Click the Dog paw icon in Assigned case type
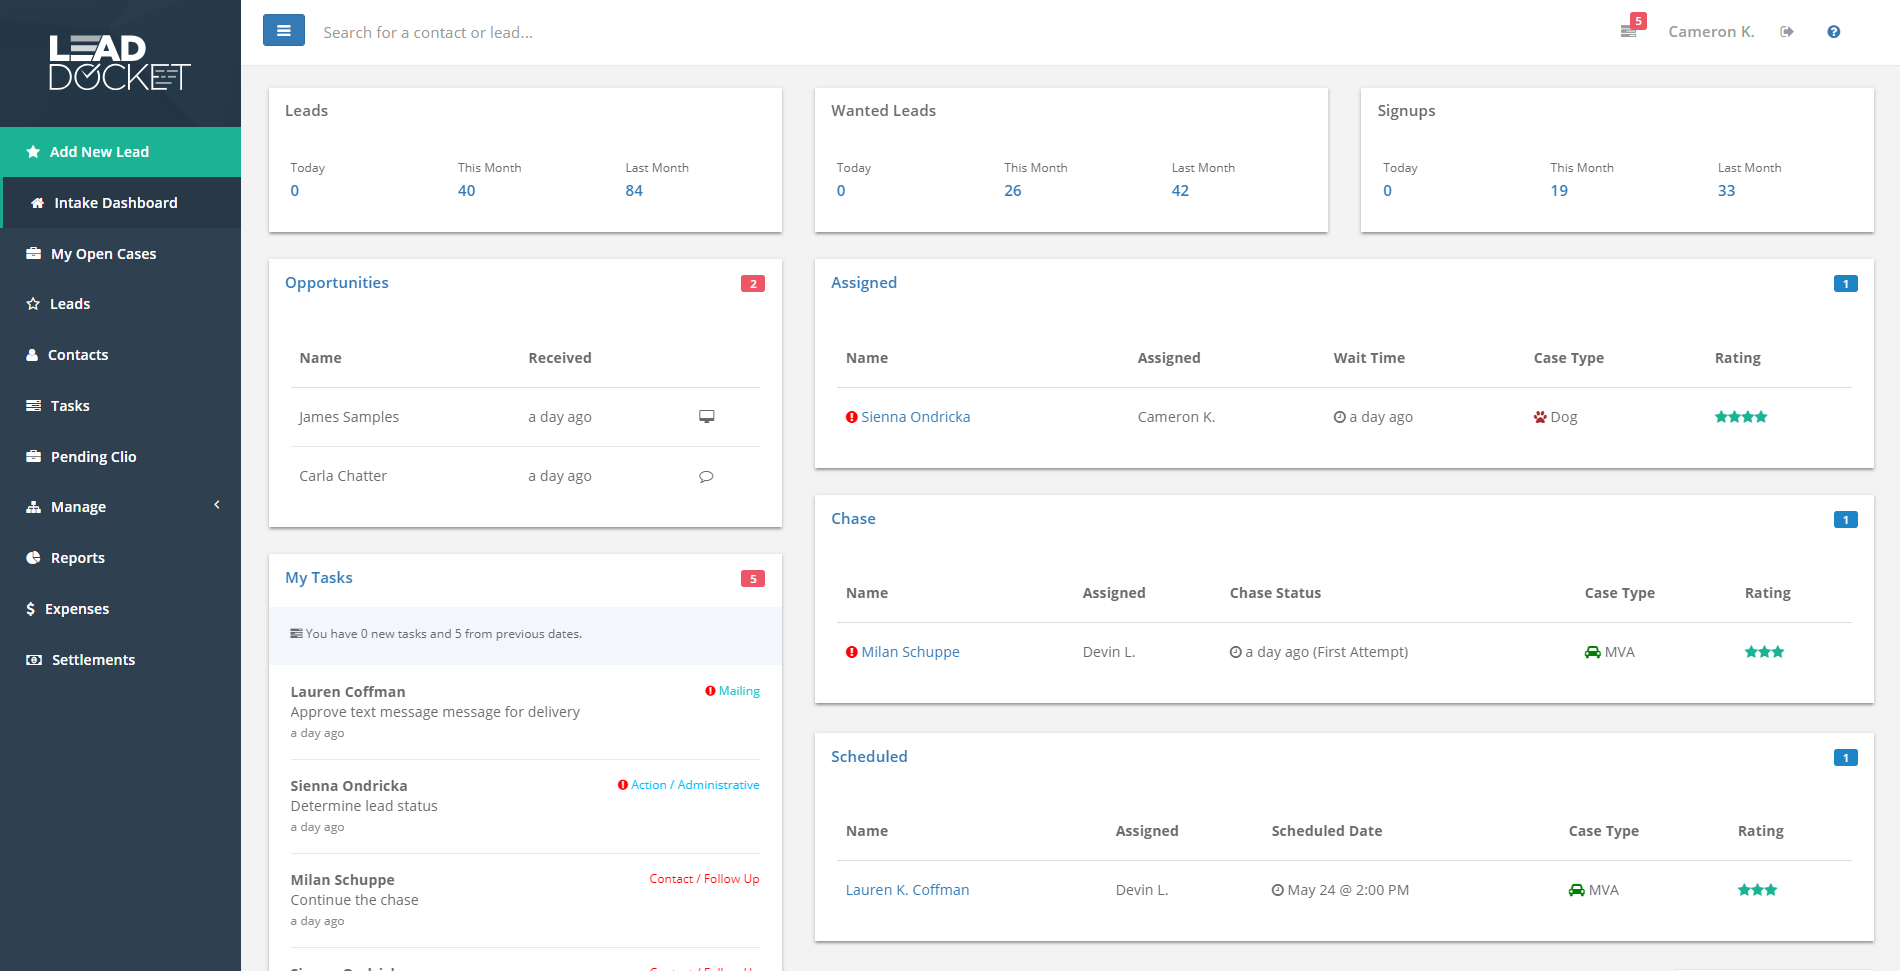This screenshot has height=971, width=1900. coord(1541,416)
